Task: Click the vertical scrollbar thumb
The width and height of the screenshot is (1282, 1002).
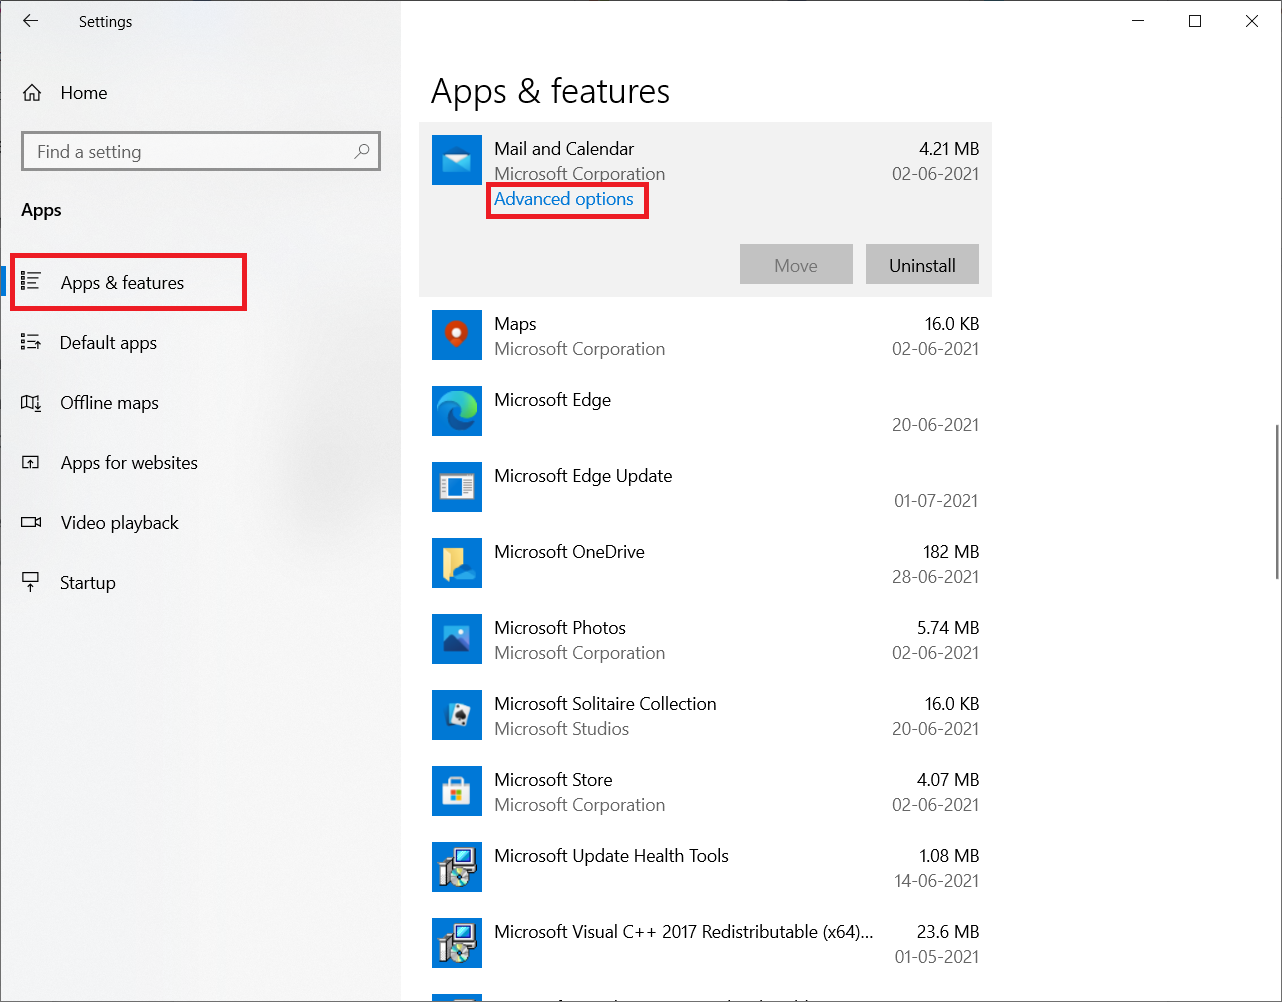Action: pos(1277,501)
